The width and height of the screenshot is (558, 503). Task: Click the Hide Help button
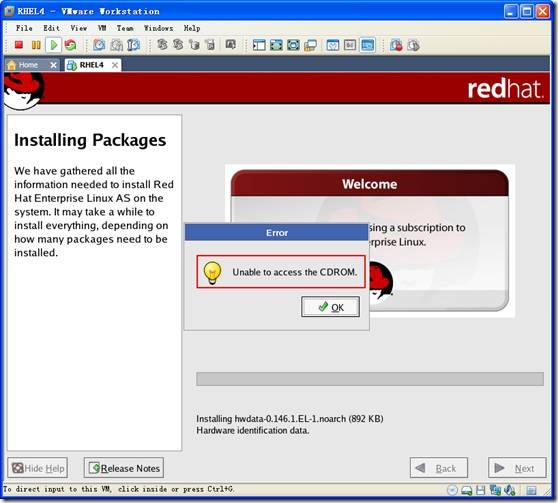point(38,468)
